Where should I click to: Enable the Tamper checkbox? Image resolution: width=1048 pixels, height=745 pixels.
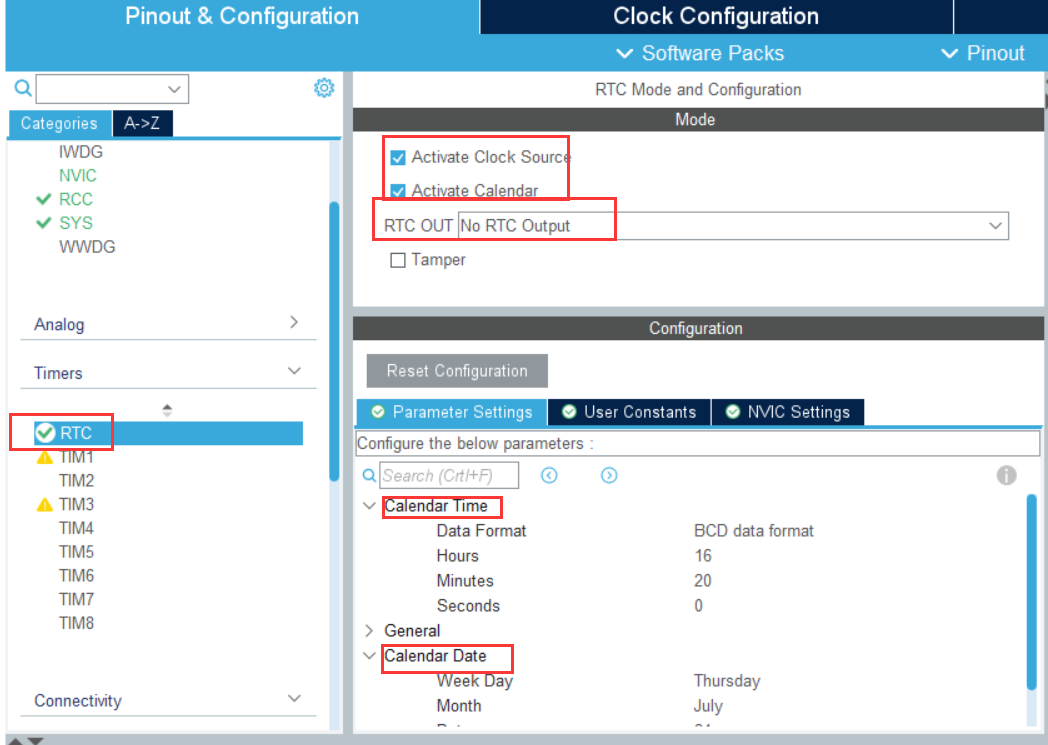[x=398, y=260]
